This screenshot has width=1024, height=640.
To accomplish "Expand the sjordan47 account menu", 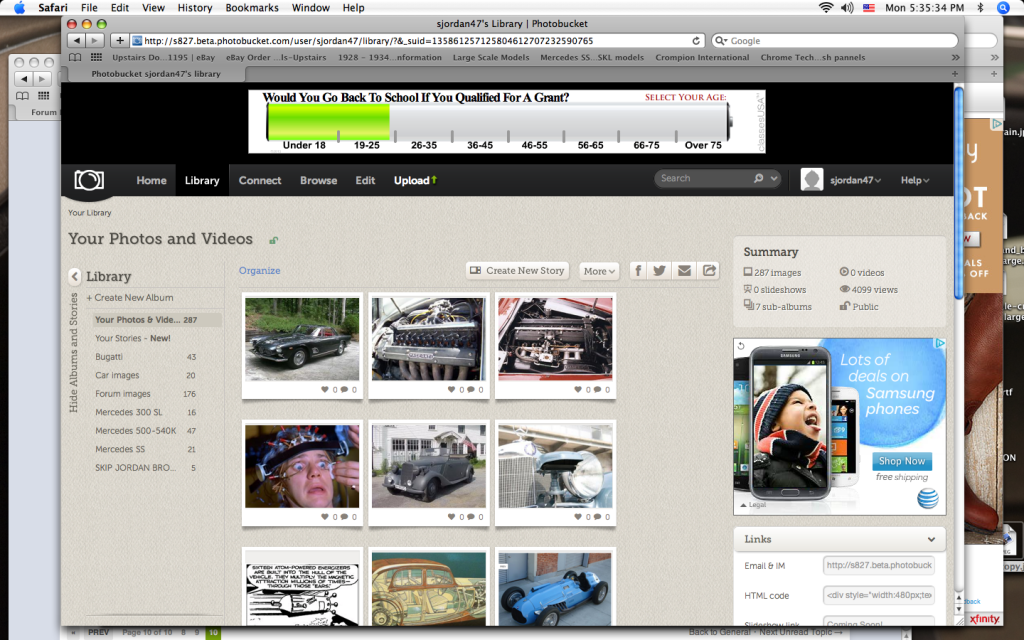I will [x=856, y=180].
